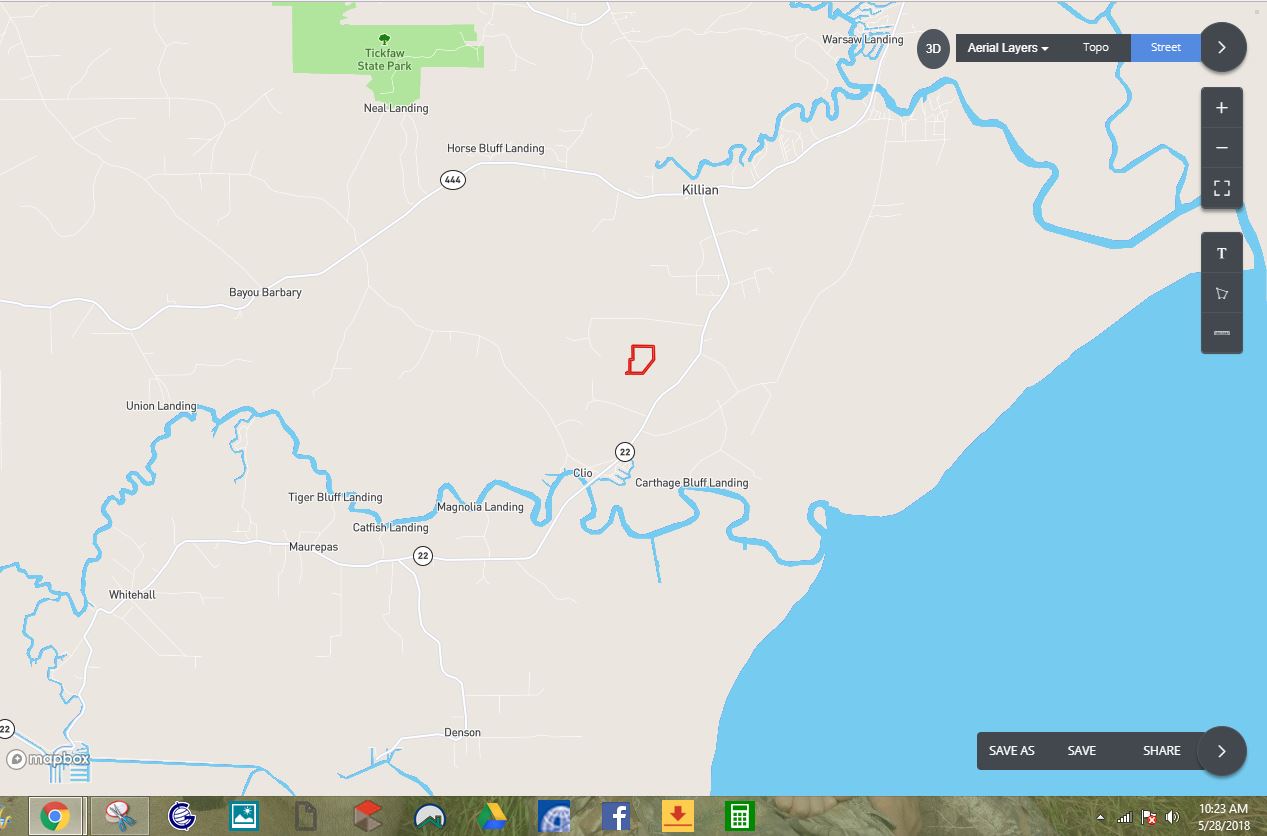
Task: Open the Mapbox logo link
Action: tap(48, 759)
